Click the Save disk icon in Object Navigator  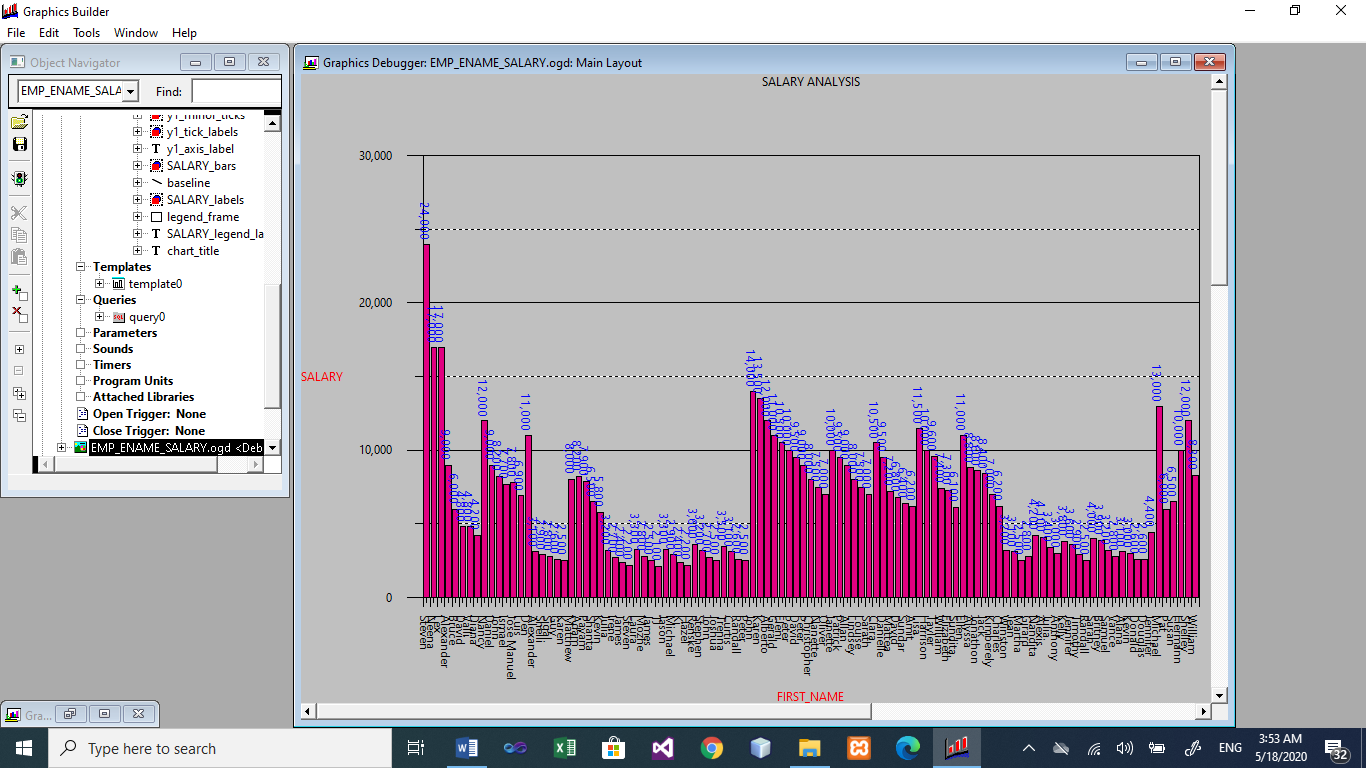19,144
